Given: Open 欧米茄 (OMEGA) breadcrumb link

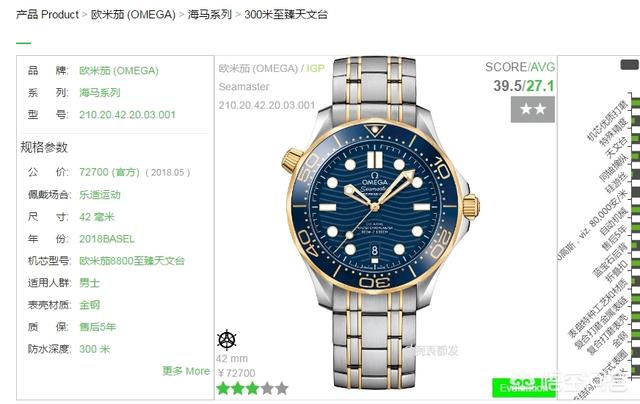Looking at the screenshot, I should (x=133, y=15).
